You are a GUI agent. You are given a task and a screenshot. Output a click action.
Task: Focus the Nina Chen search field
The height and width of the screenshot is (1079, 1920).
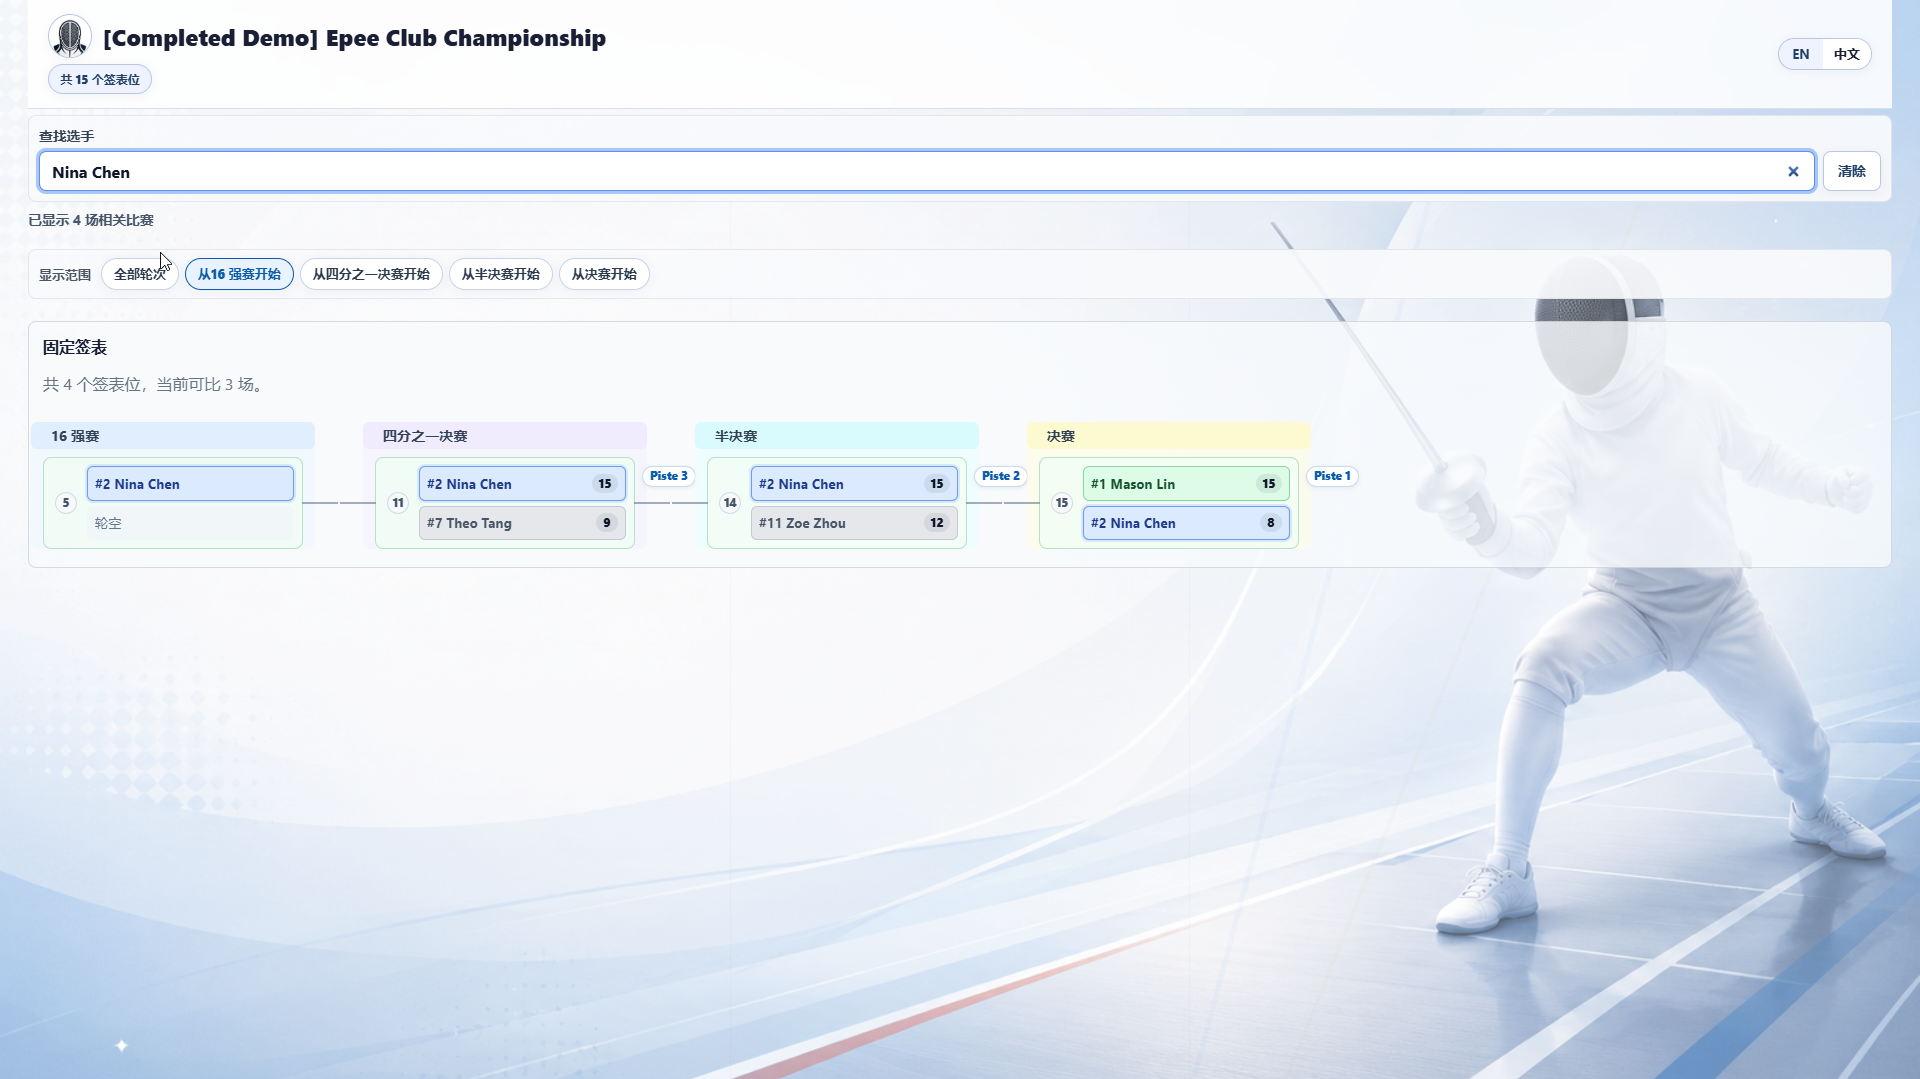pos(926,172)
